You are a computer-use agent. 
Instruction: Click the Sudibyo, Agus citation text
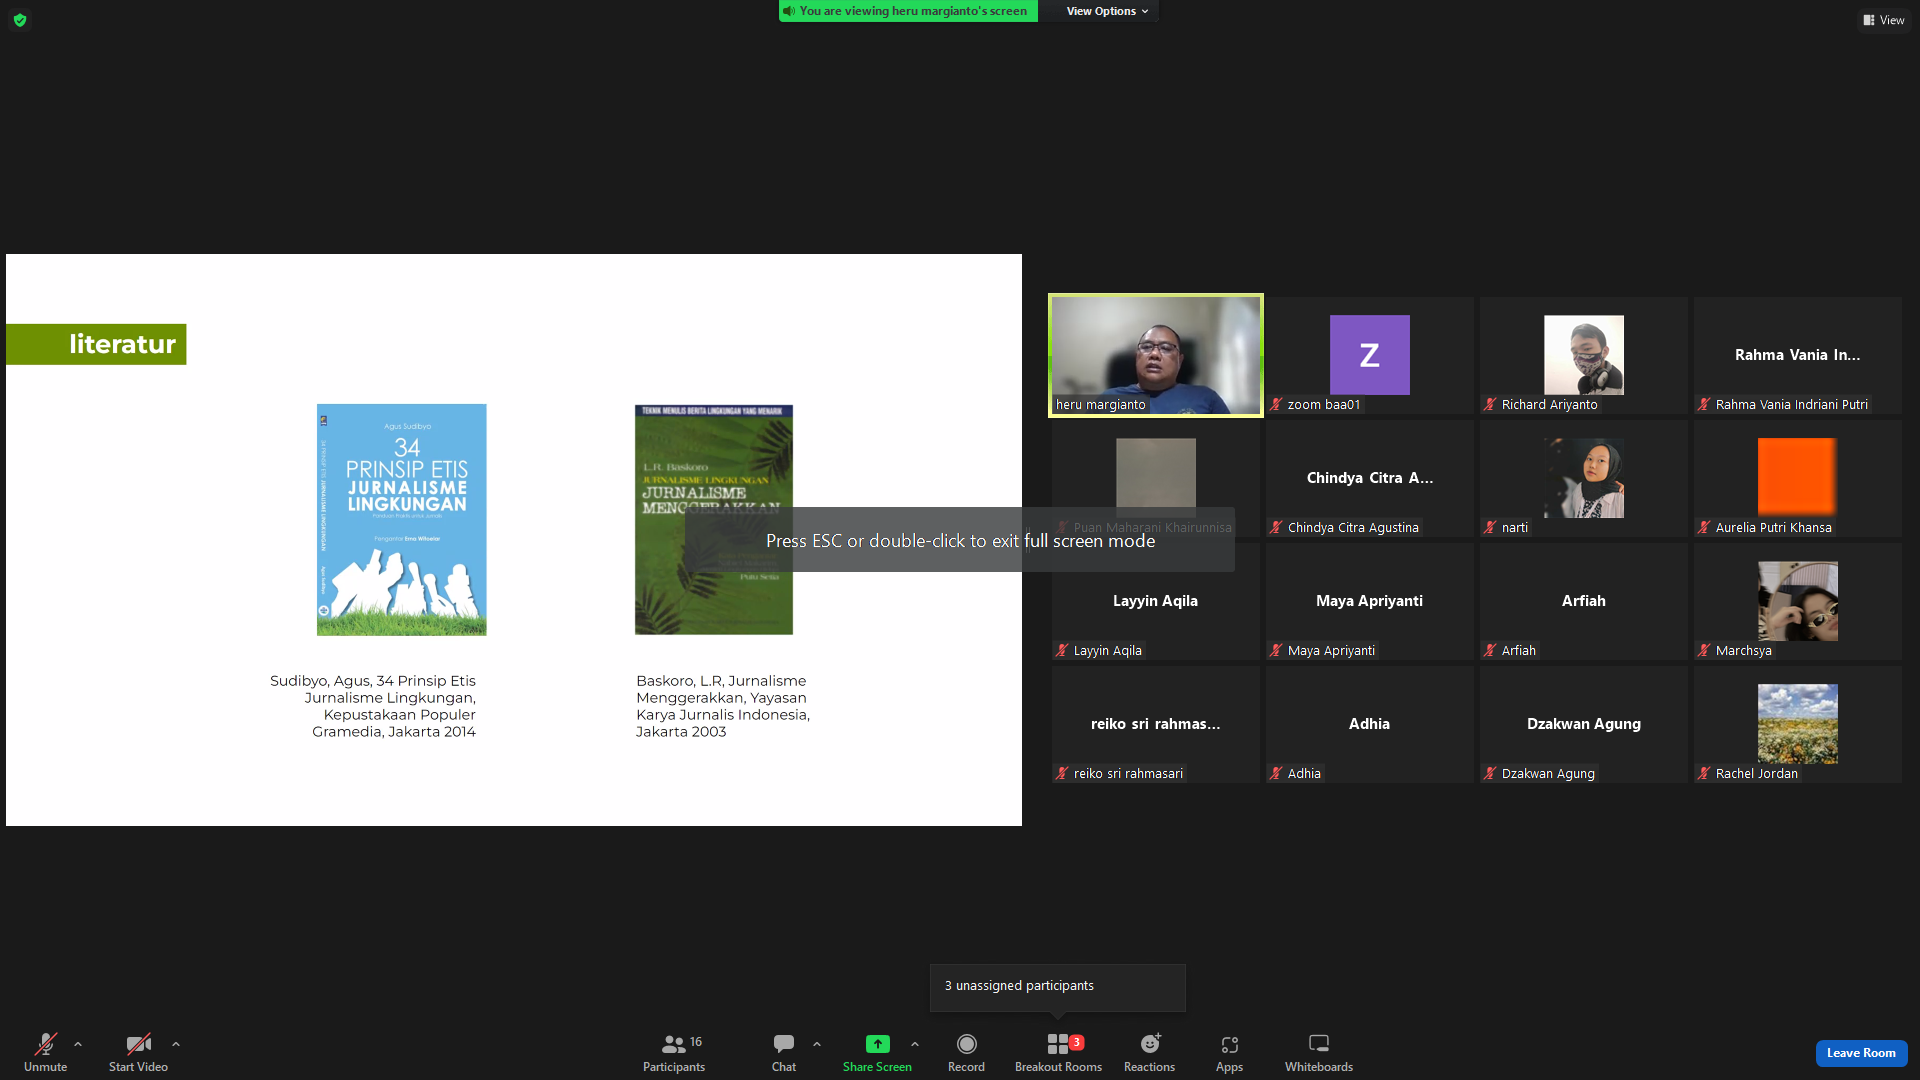(x=373, y=706)
